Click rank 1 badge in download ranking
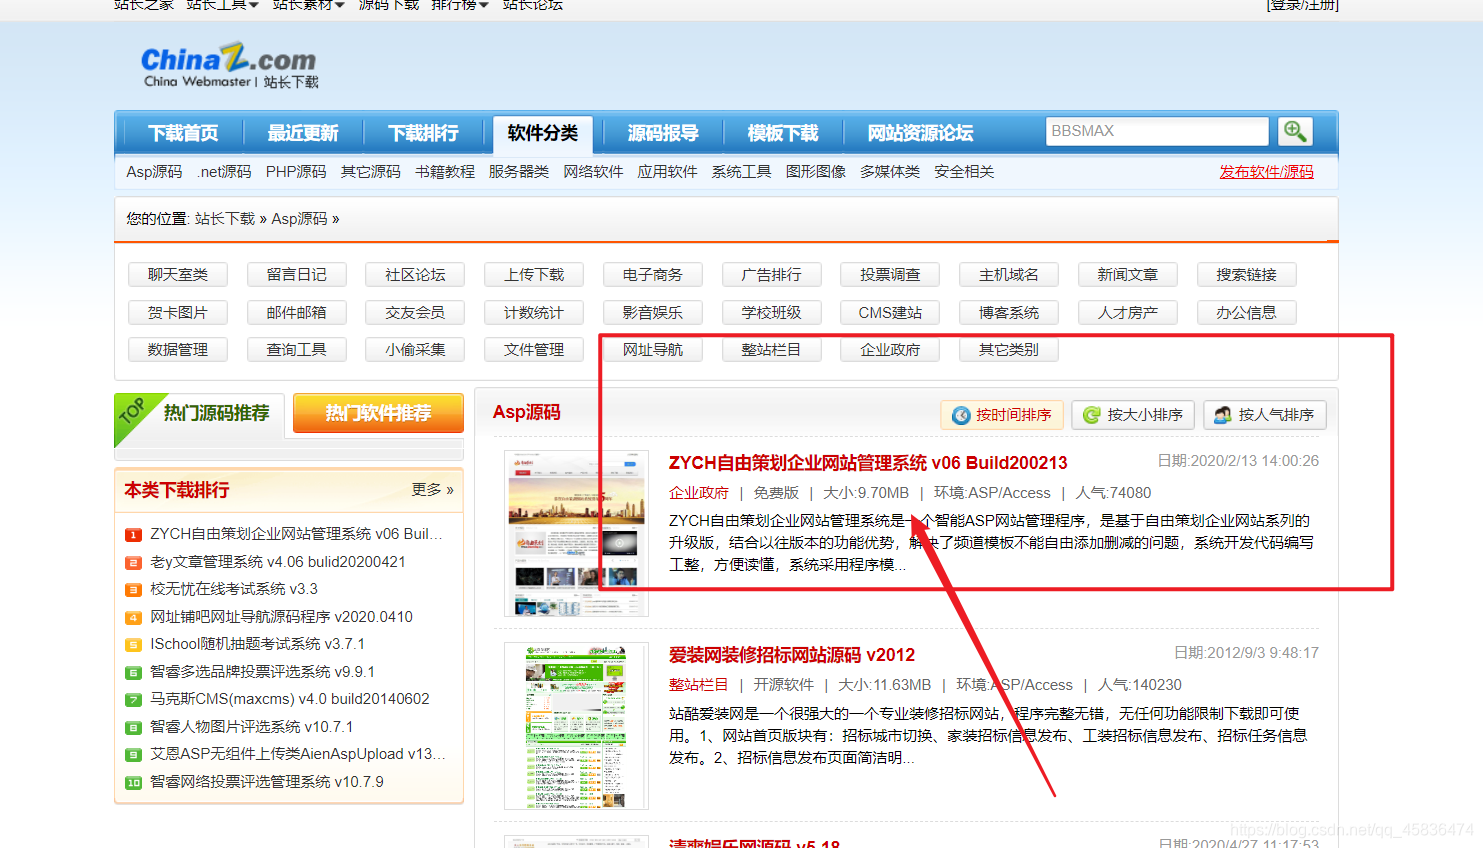Image resolution: width=1483 pixels, height=848 pixels. 133,535
